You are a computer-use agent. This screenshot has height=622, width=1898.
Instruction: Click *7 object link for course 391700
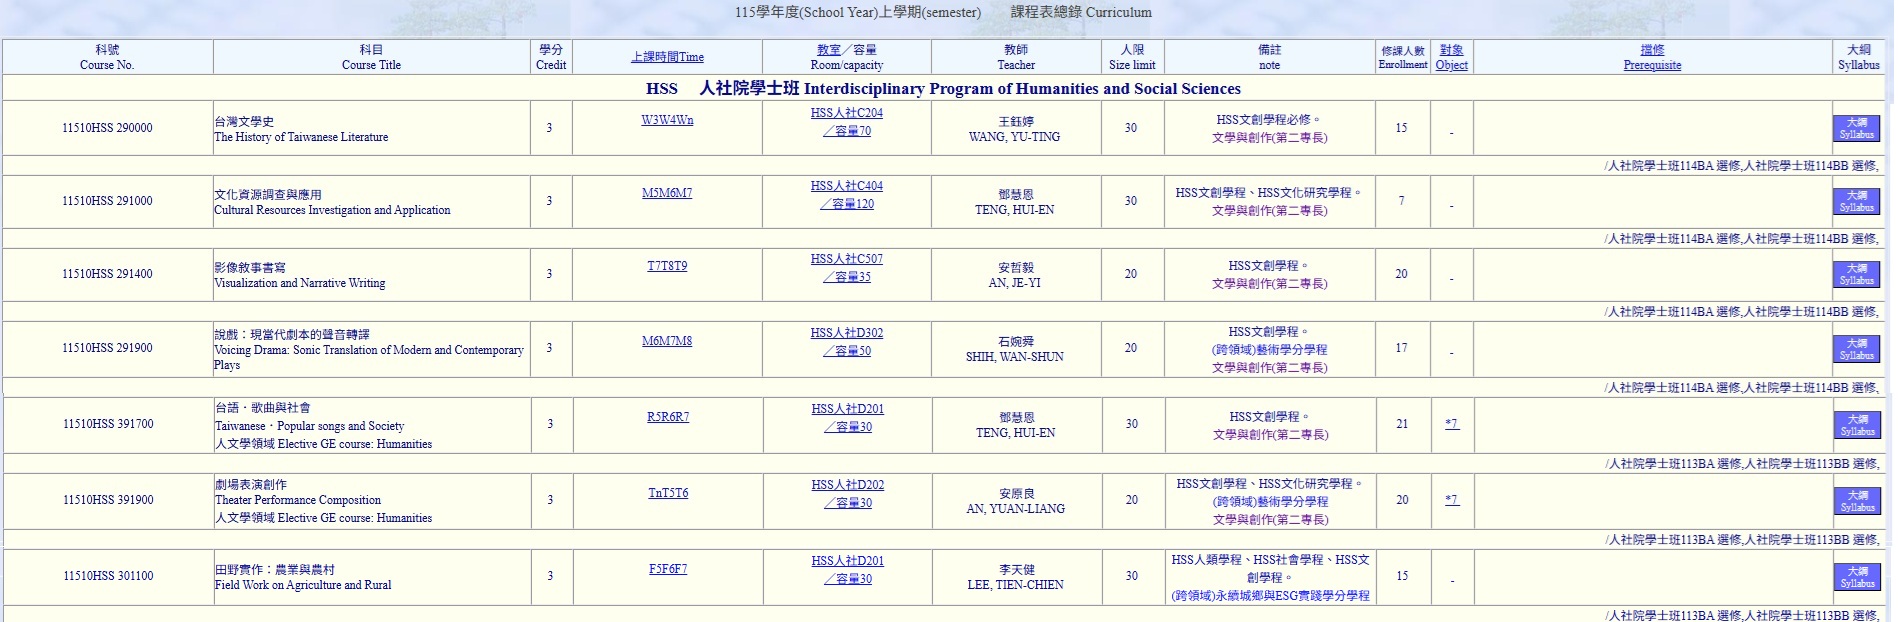[x=1452, y=424]
